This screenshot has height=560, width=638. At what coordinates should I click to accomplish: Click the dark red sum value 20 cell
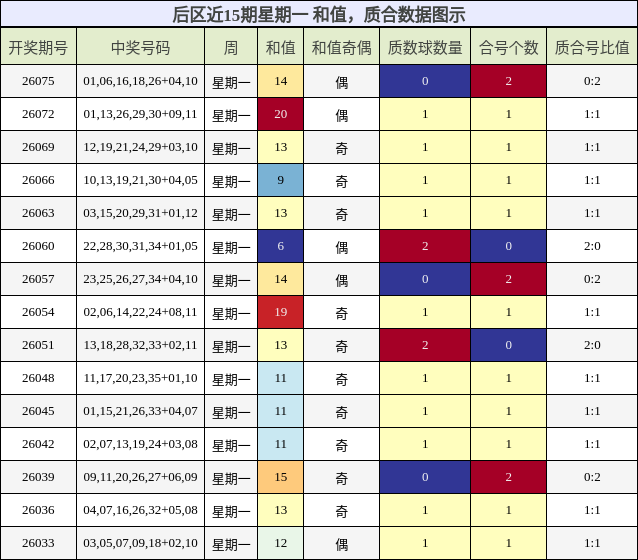coord(280,114)
